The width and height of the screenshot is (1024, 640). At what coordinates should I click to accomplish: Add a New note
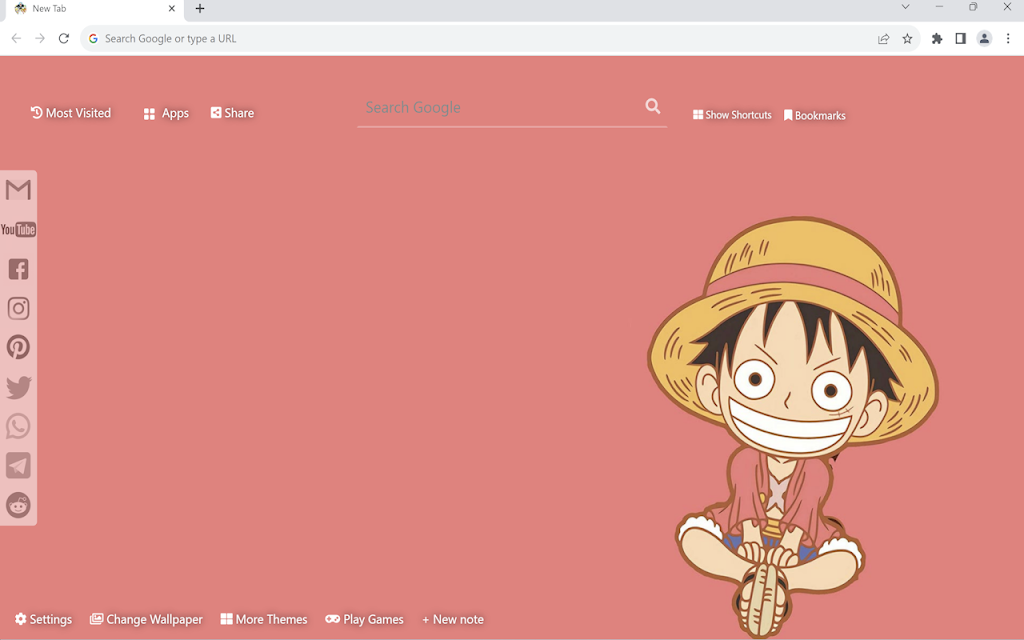point(453,619)
